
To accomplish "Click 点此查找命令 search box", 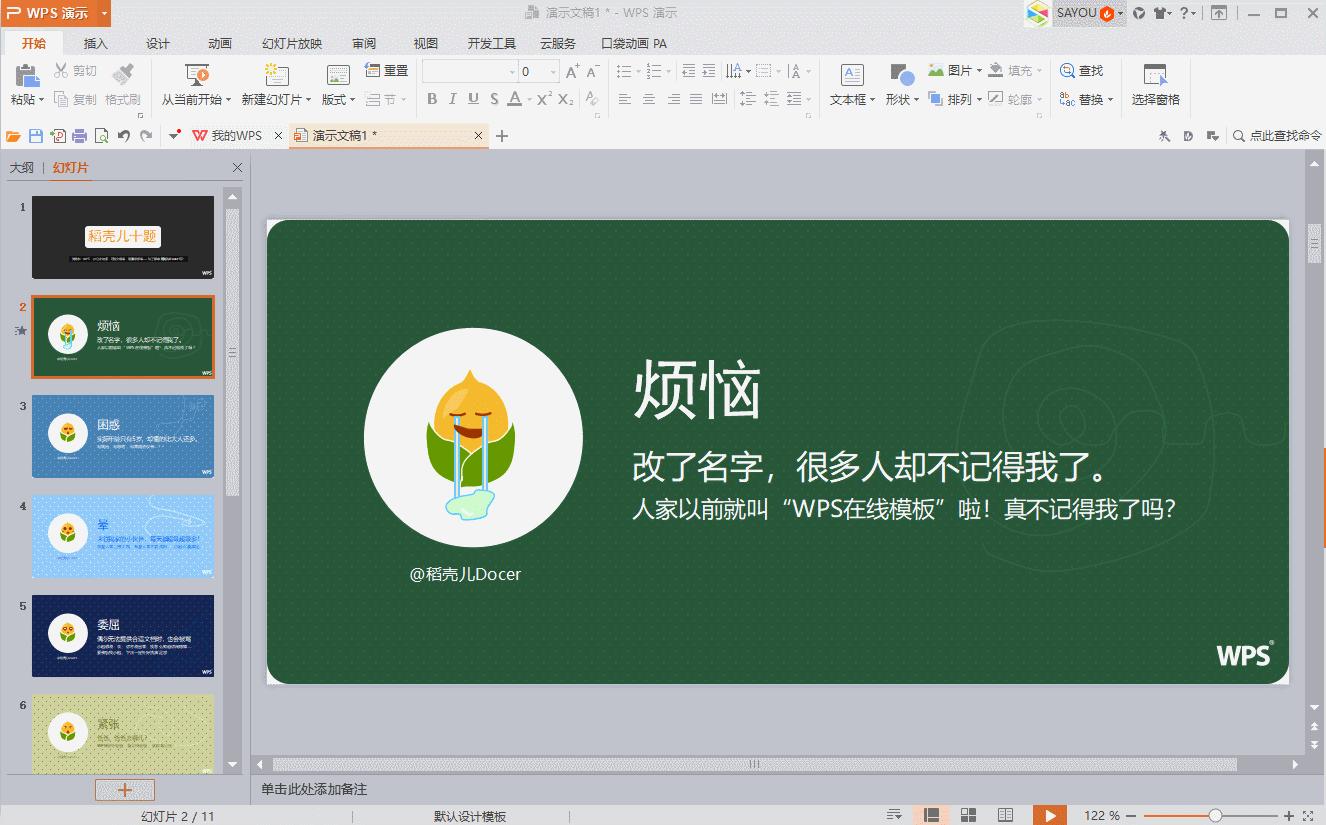I will [x=1280, y=135].
